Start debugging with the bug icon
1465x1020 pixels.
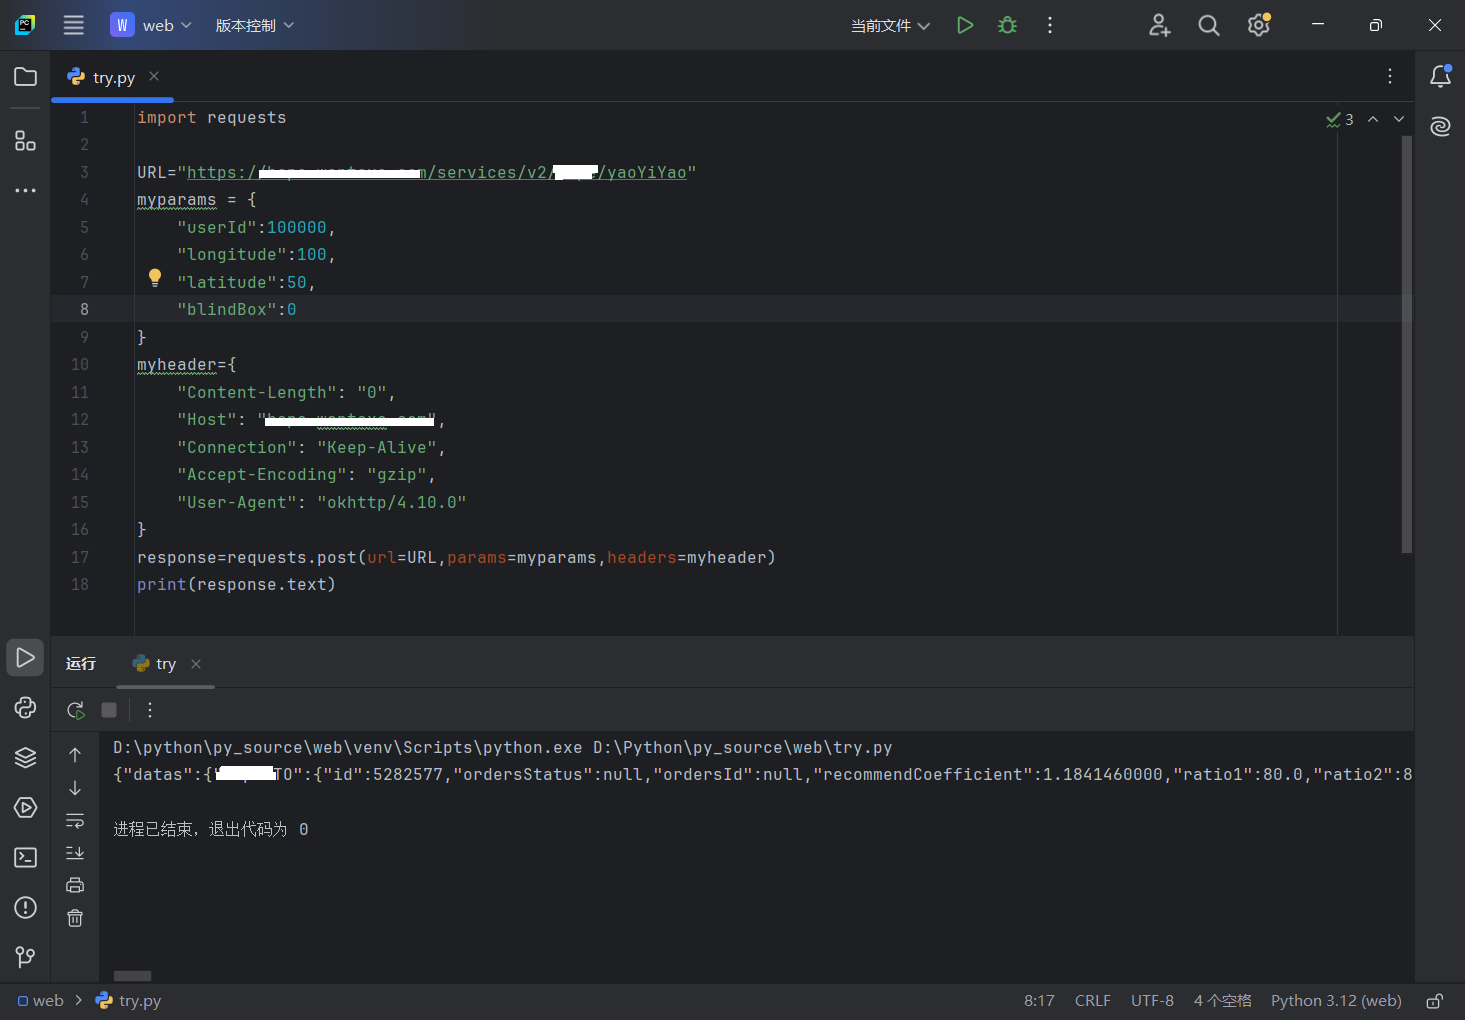pyautogui.click(x=1007, y=25)
